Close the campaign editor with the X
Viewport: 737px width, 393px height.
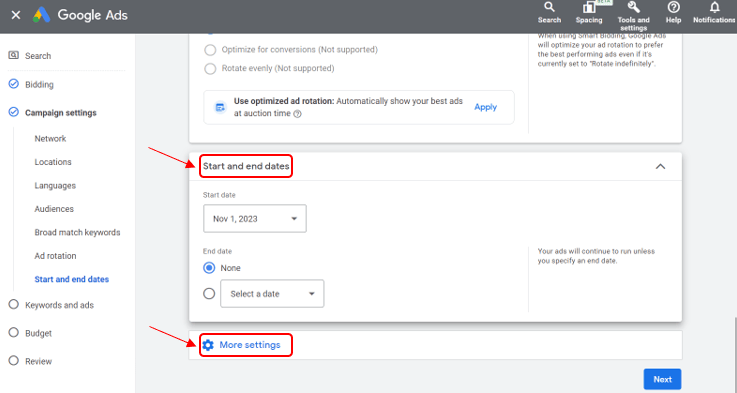[16, 15]
